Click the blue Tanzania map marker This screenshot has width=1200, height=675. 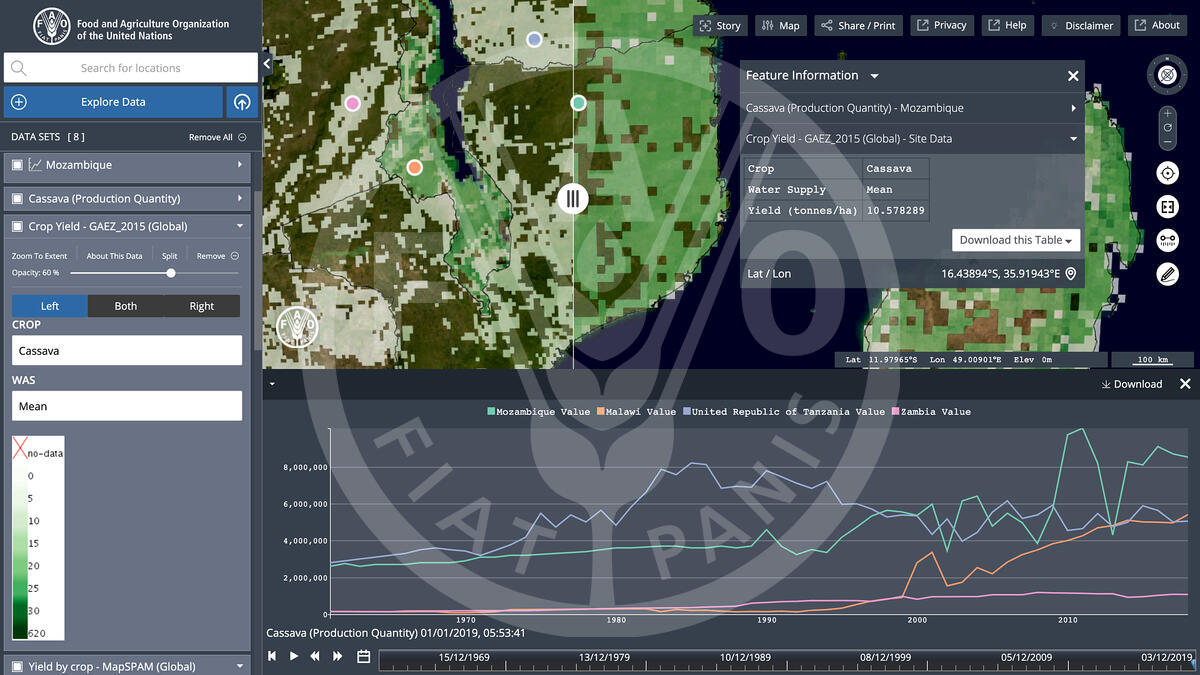pyautogui.click(x=534, y=39)
